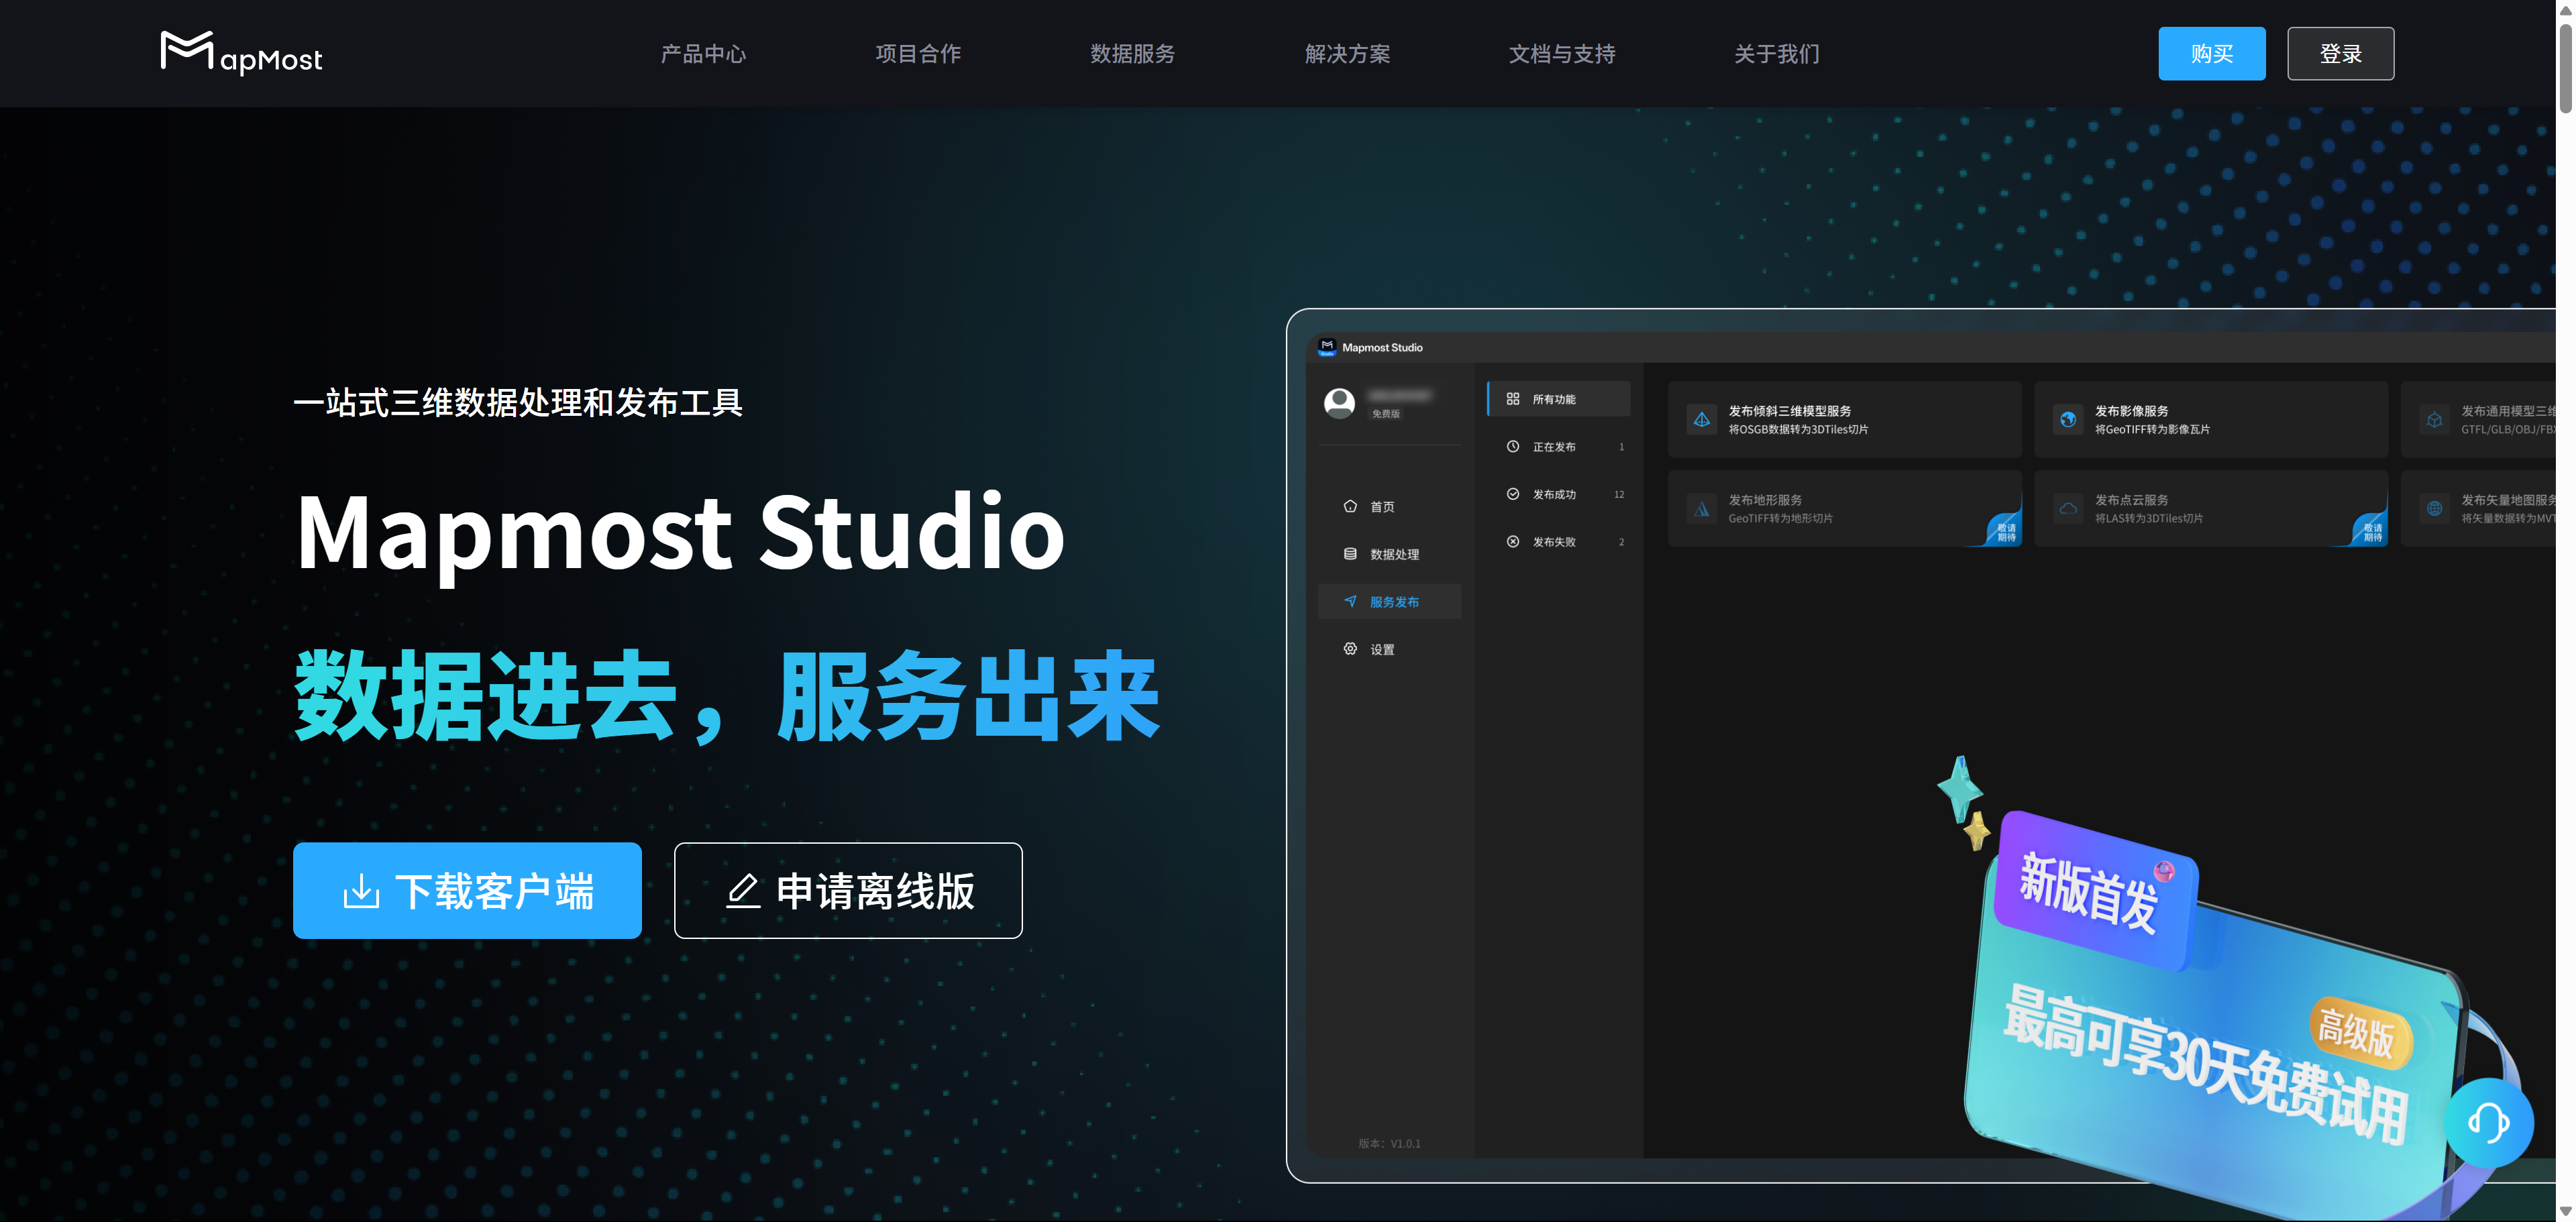Click the 所有功能 grid icon

coord(1513,399)
